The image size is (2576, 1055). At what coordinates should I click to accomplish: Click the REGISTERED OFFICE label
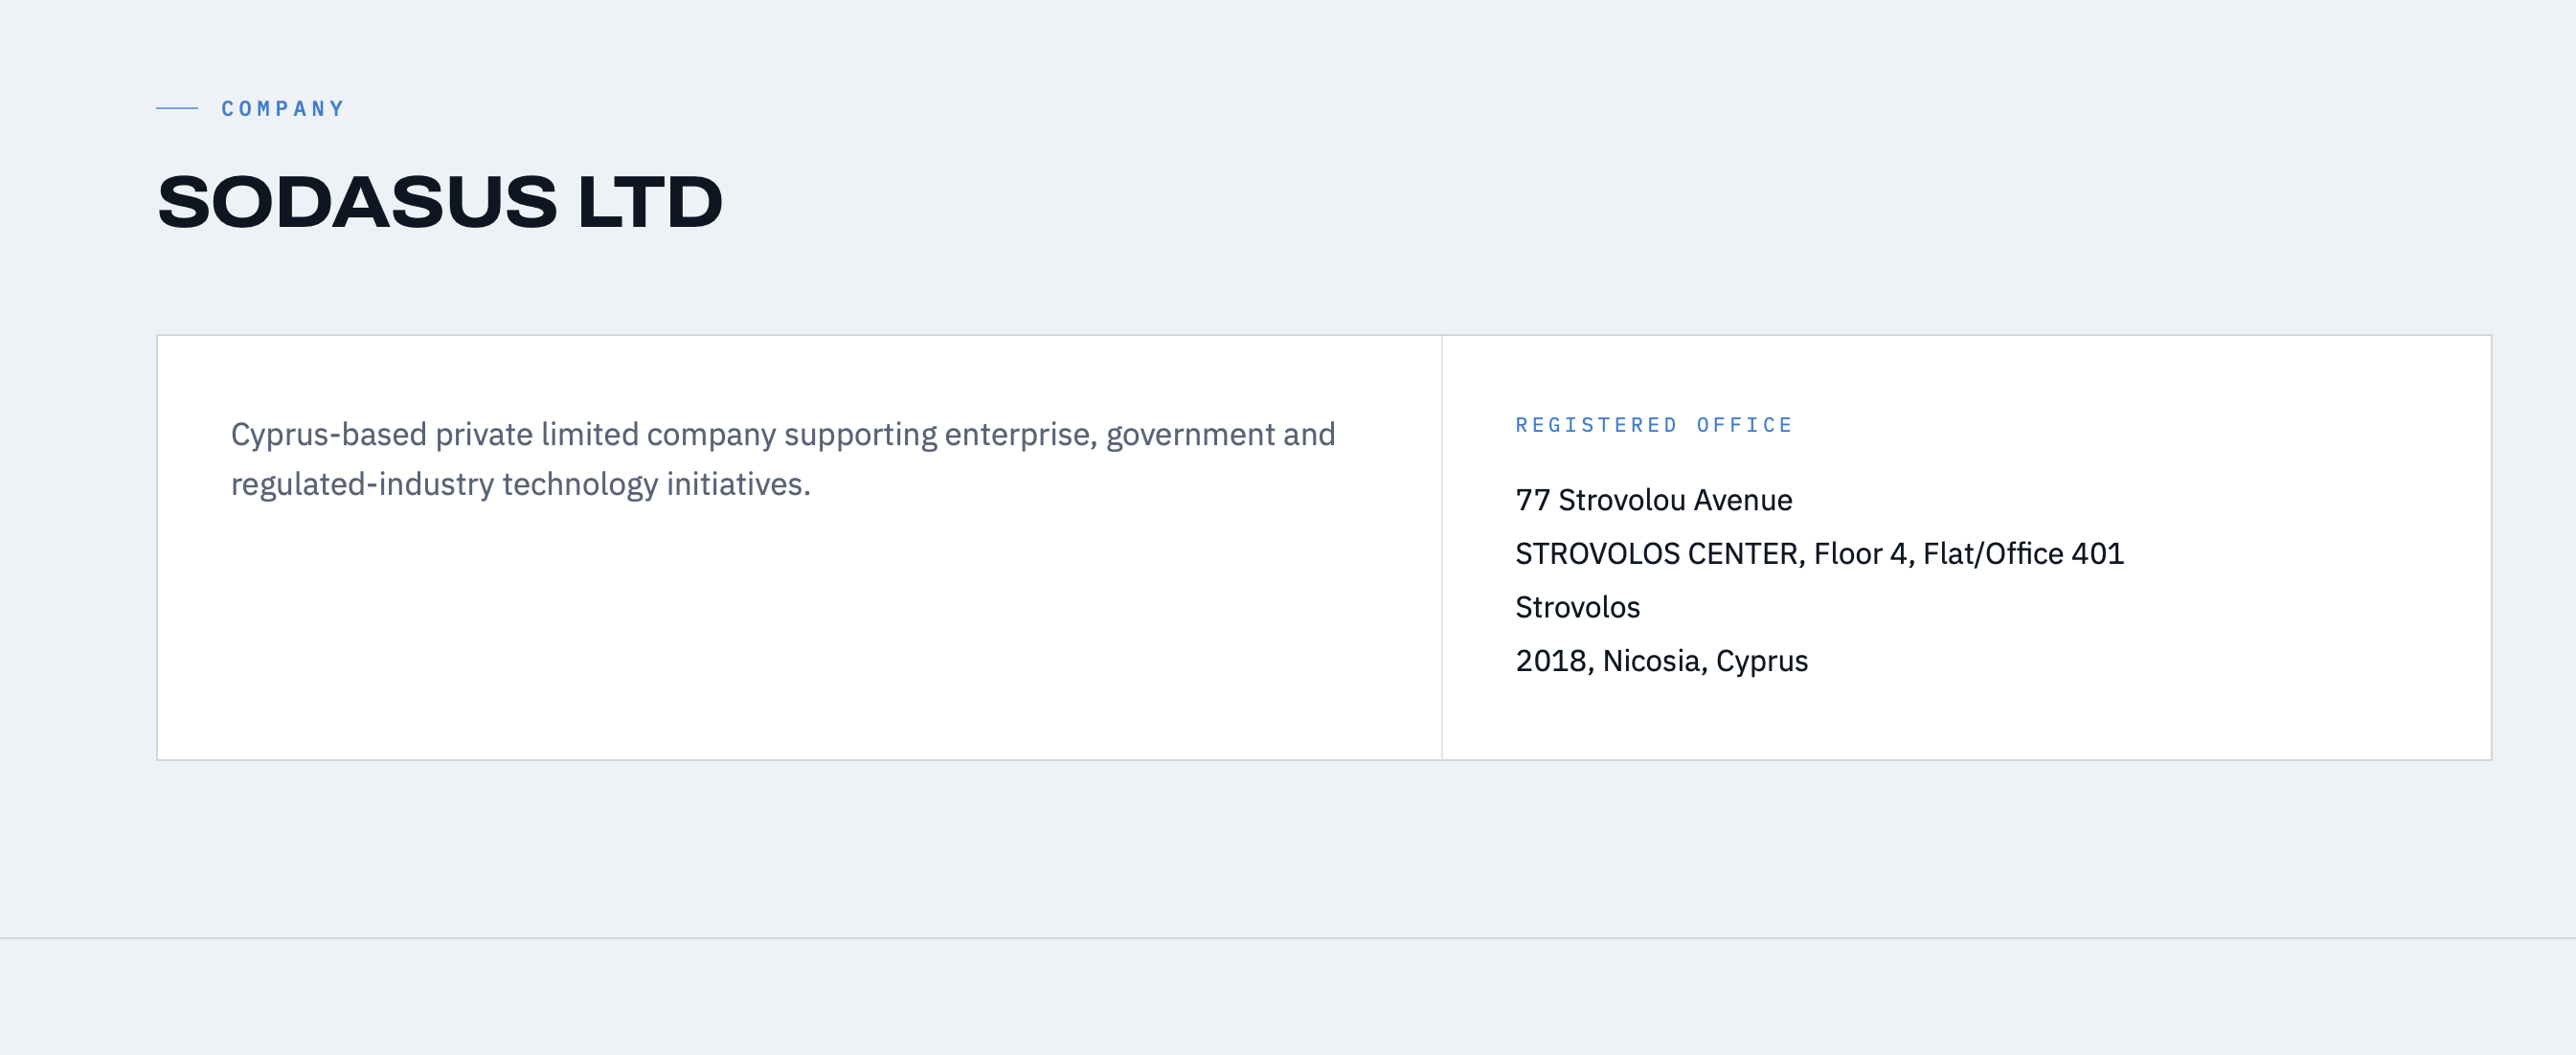[1654, 425]
